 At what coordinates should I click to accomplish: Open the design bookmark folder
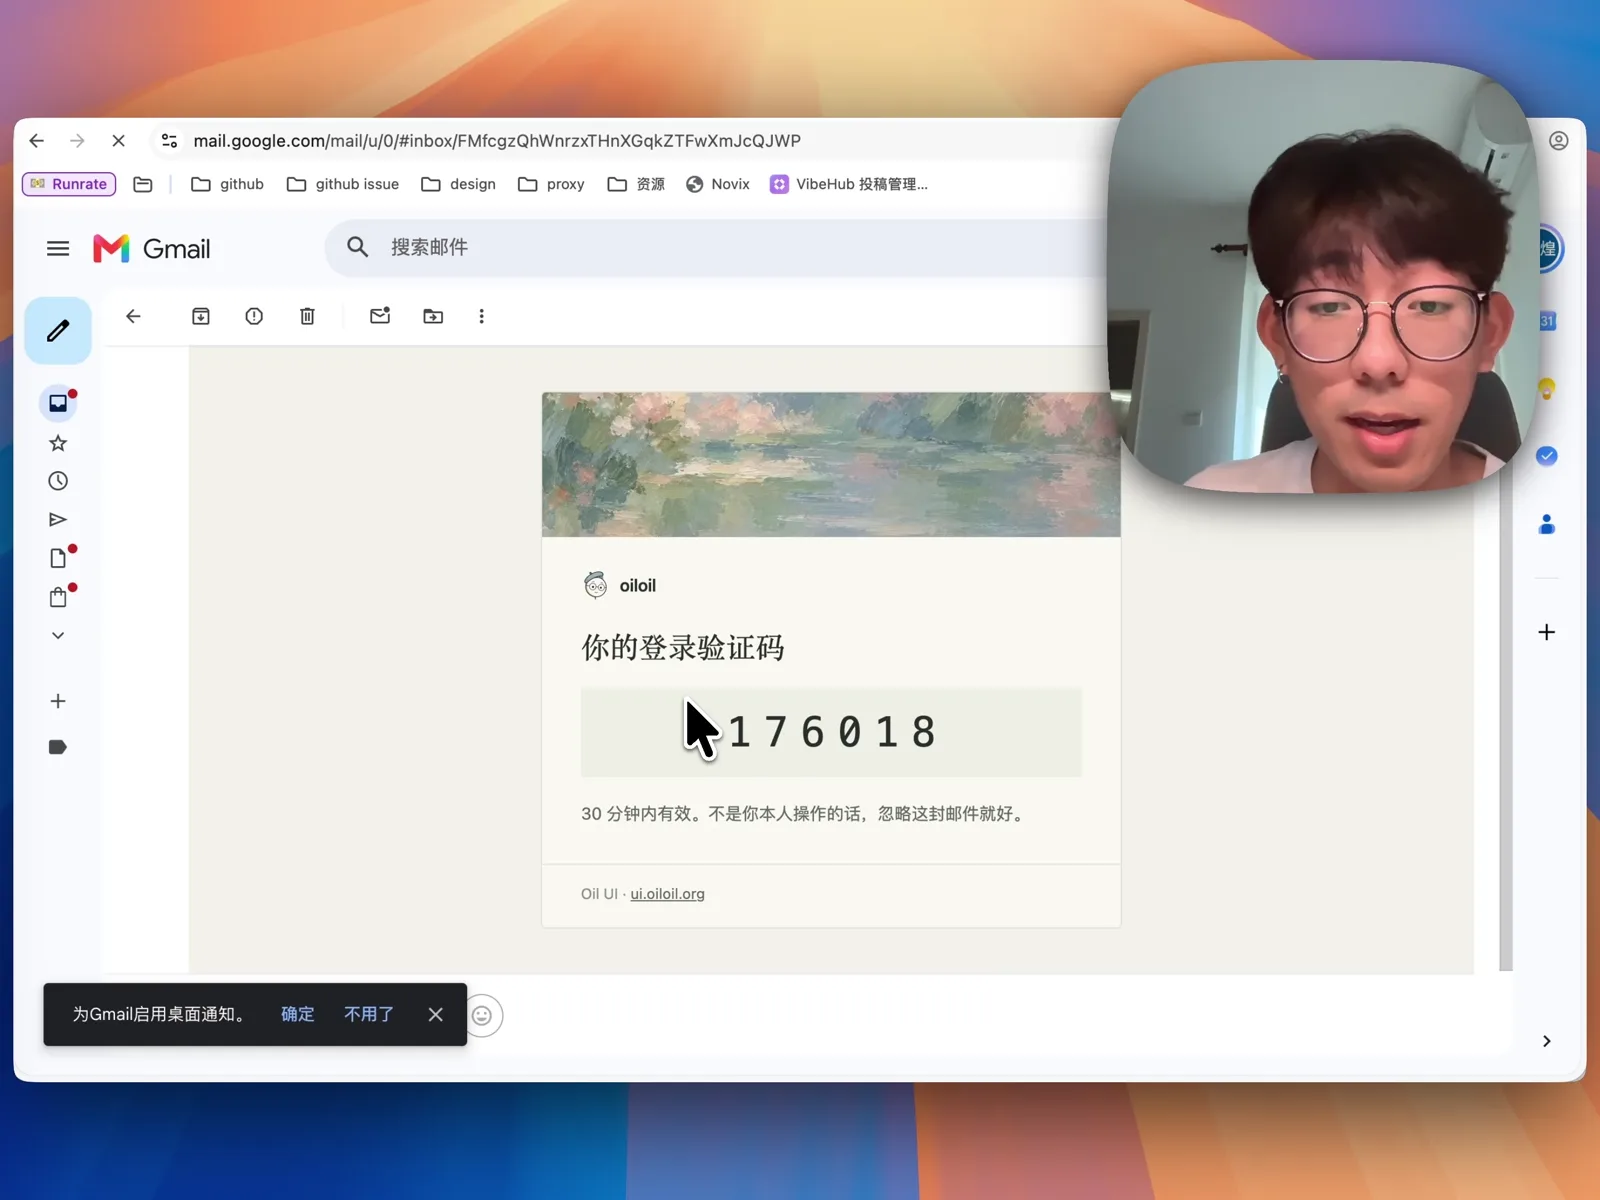click(458, 184)
